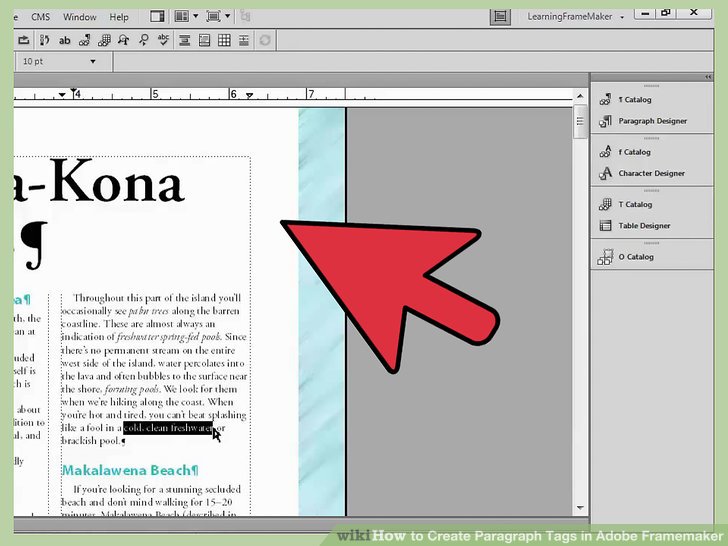Open the Object Catalog panel
This screenshot has width=728, height=546.
click(635, 257)
